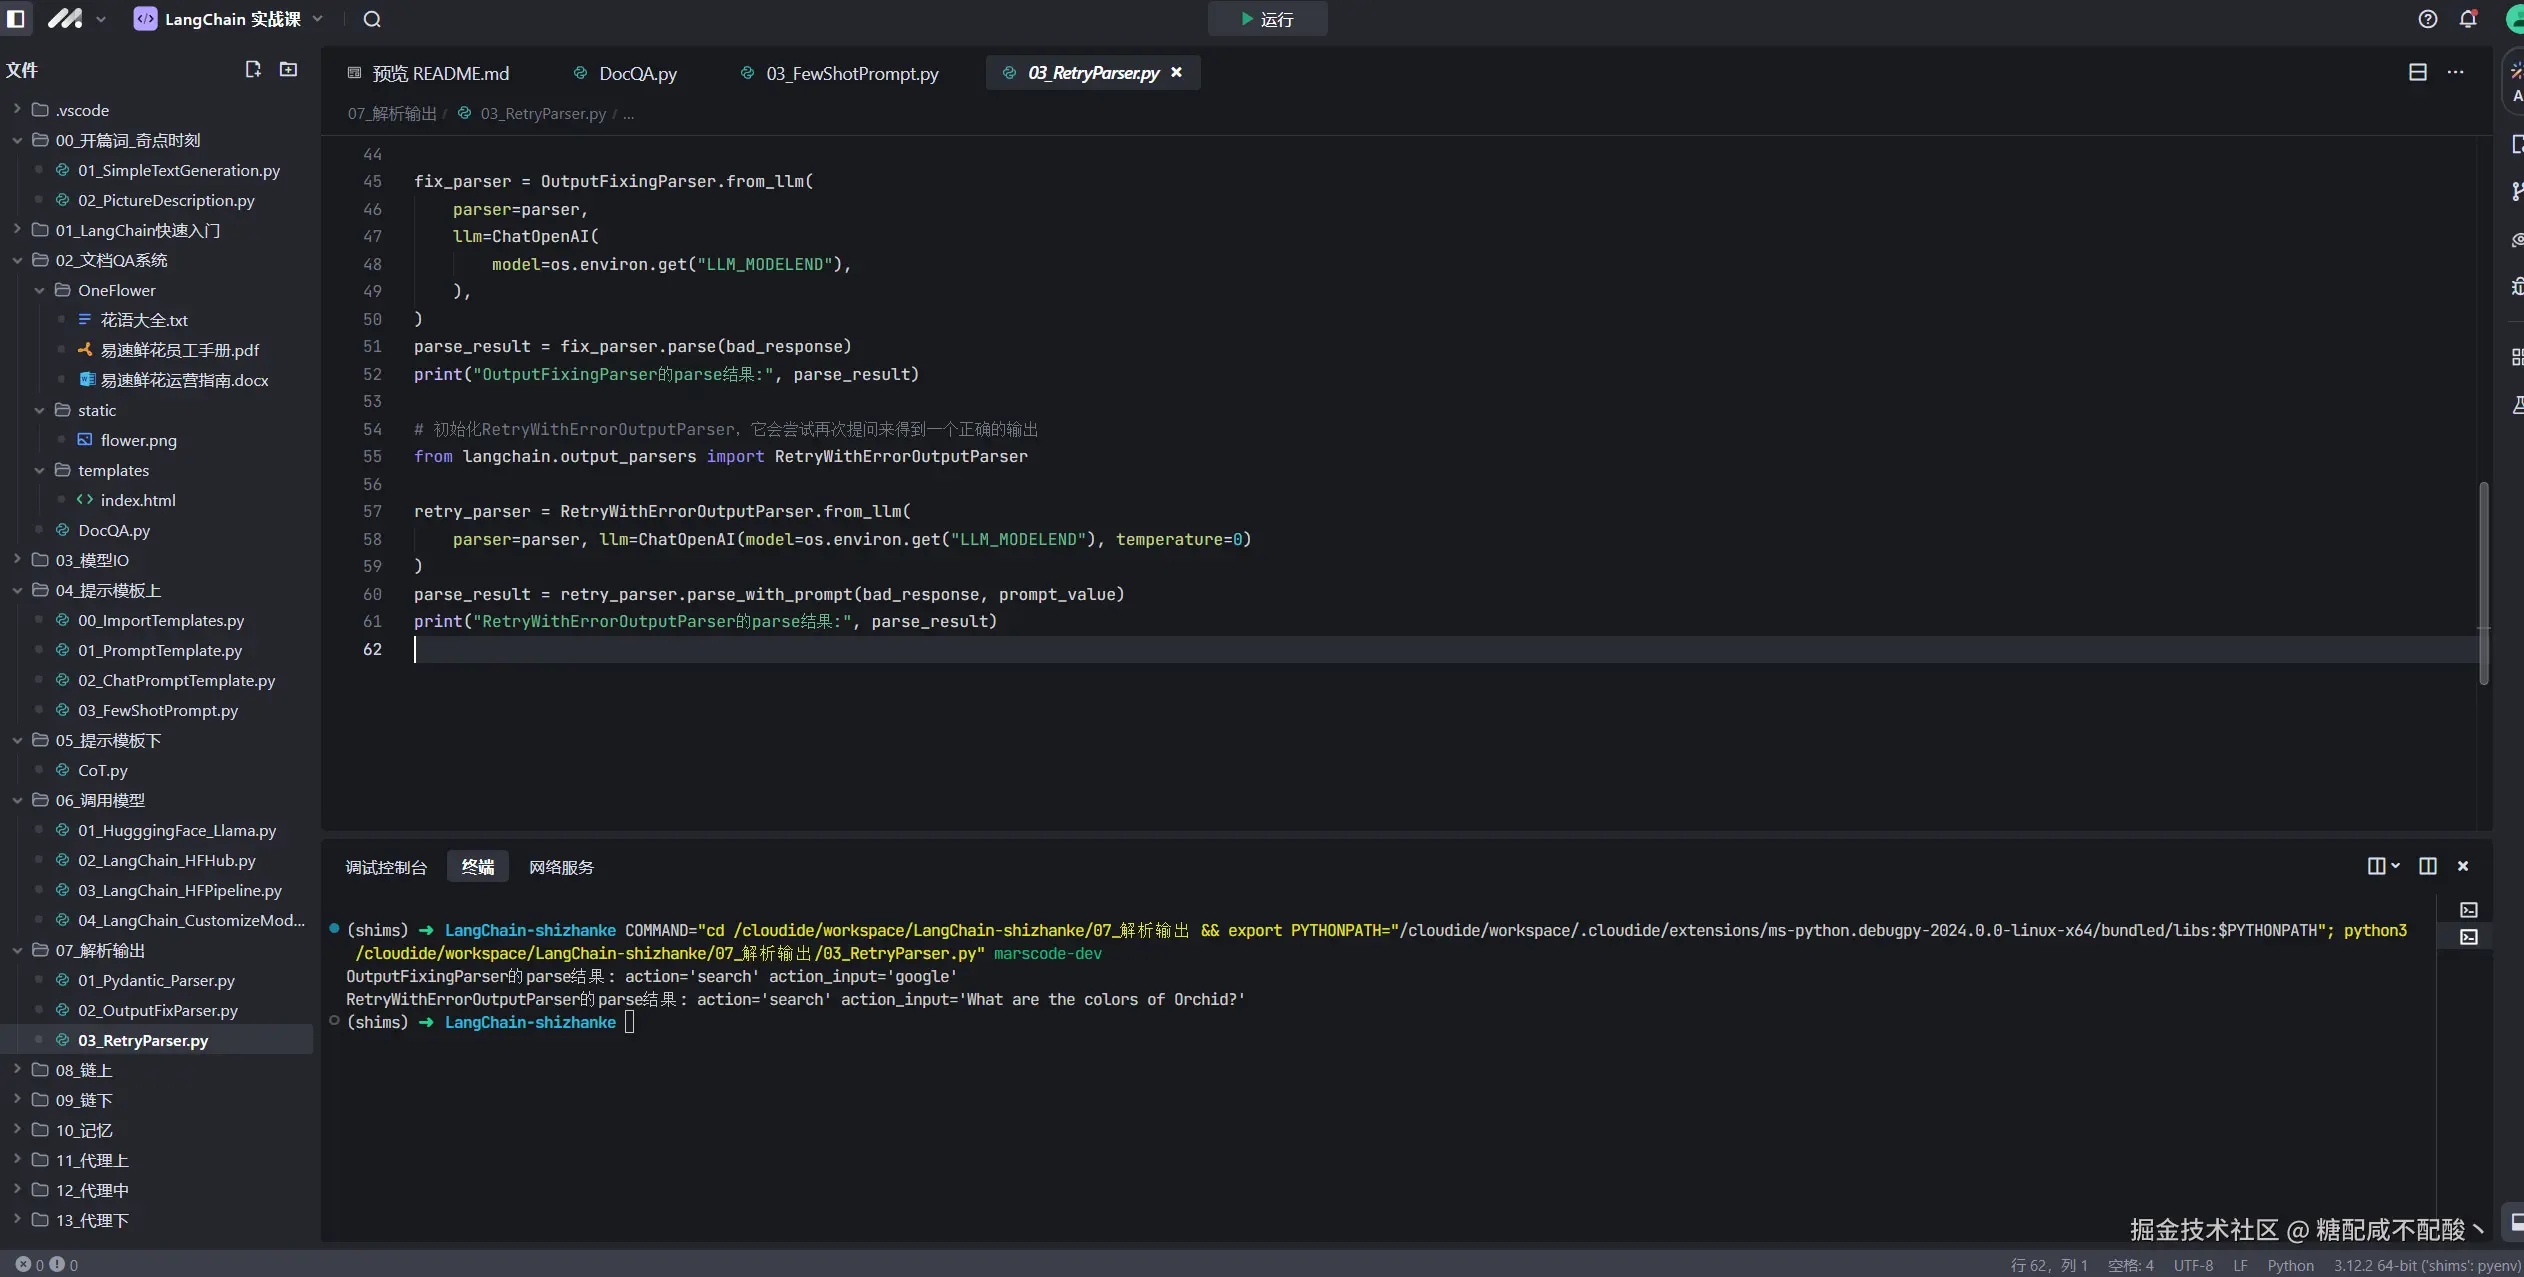The image size is (2524, 1277).
Task: Click the new file icon in file panel
Action: [x=253, y=69]
